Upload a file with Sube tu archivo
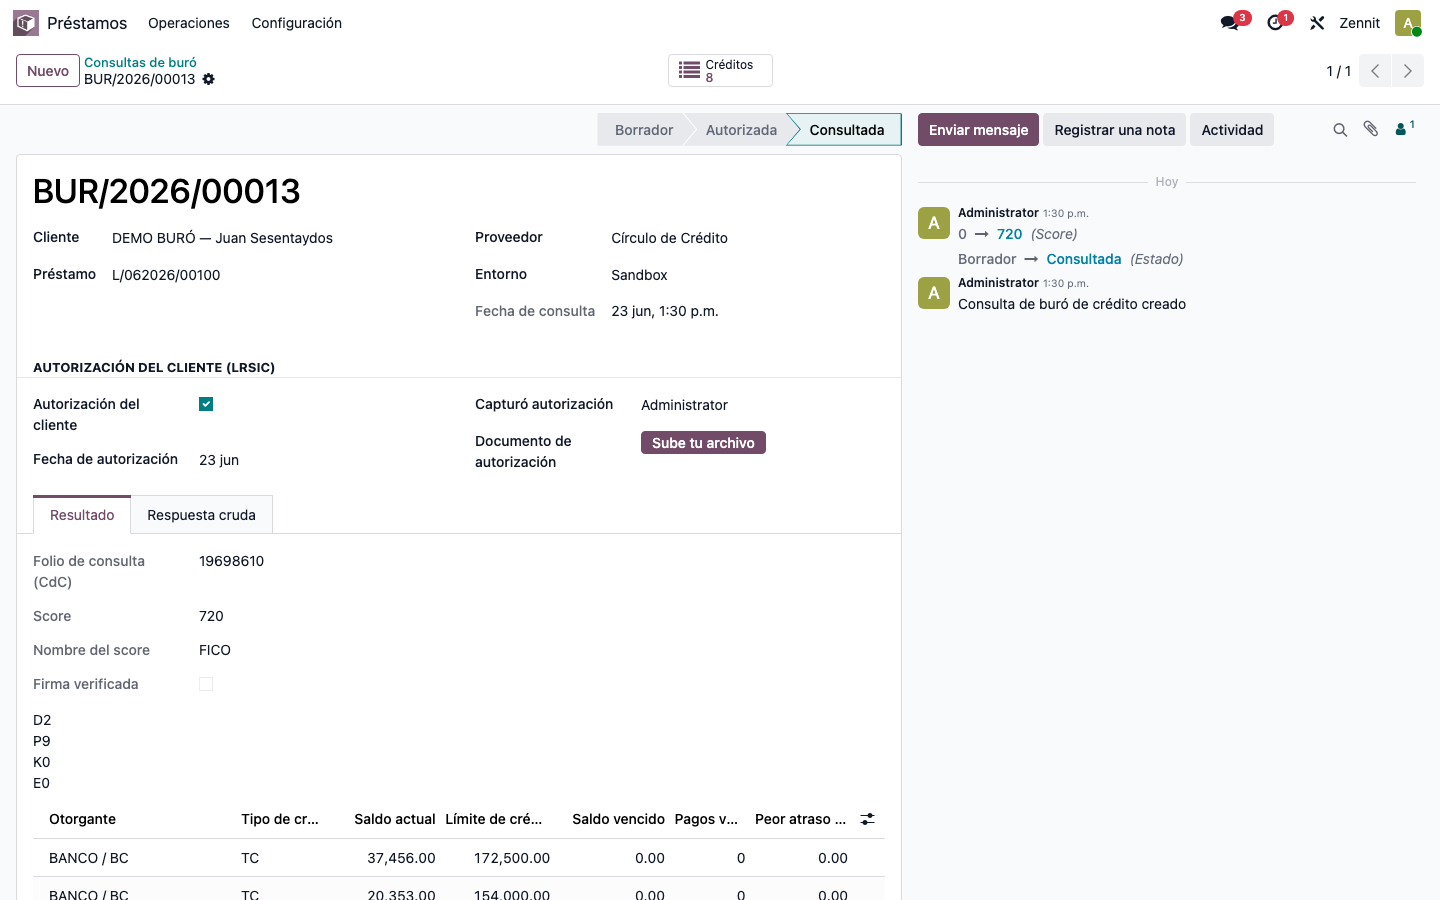 click(x=703, y=443)
